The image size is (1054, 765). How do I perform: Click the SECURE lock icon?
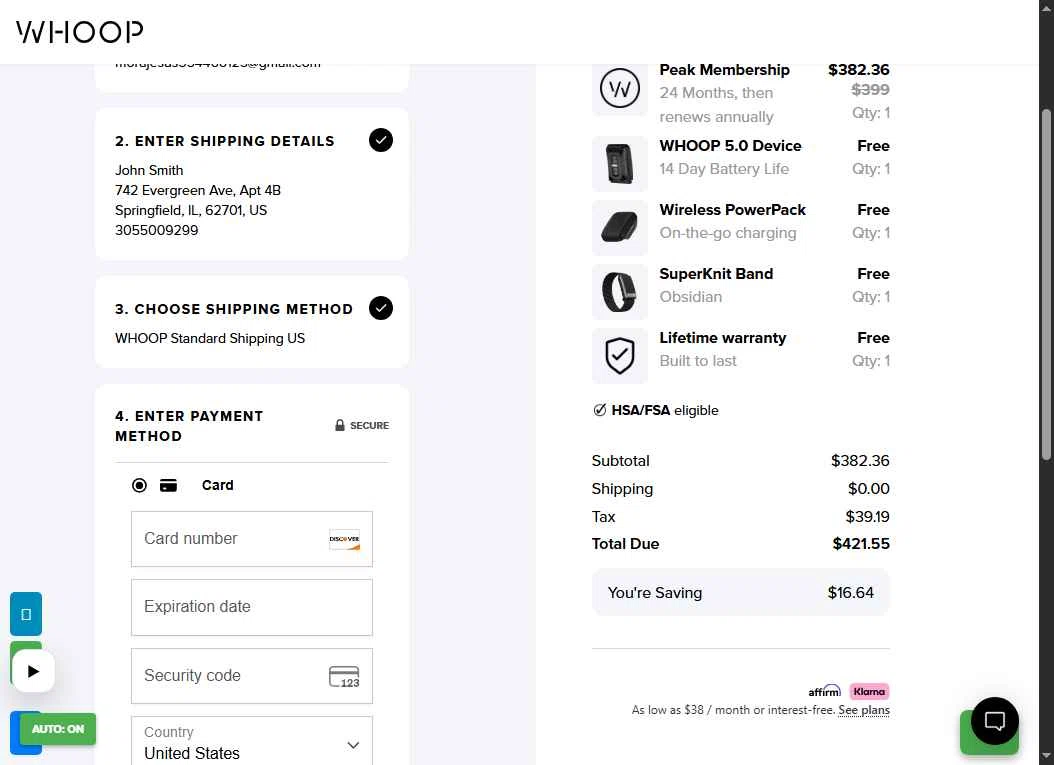point(340,425)
